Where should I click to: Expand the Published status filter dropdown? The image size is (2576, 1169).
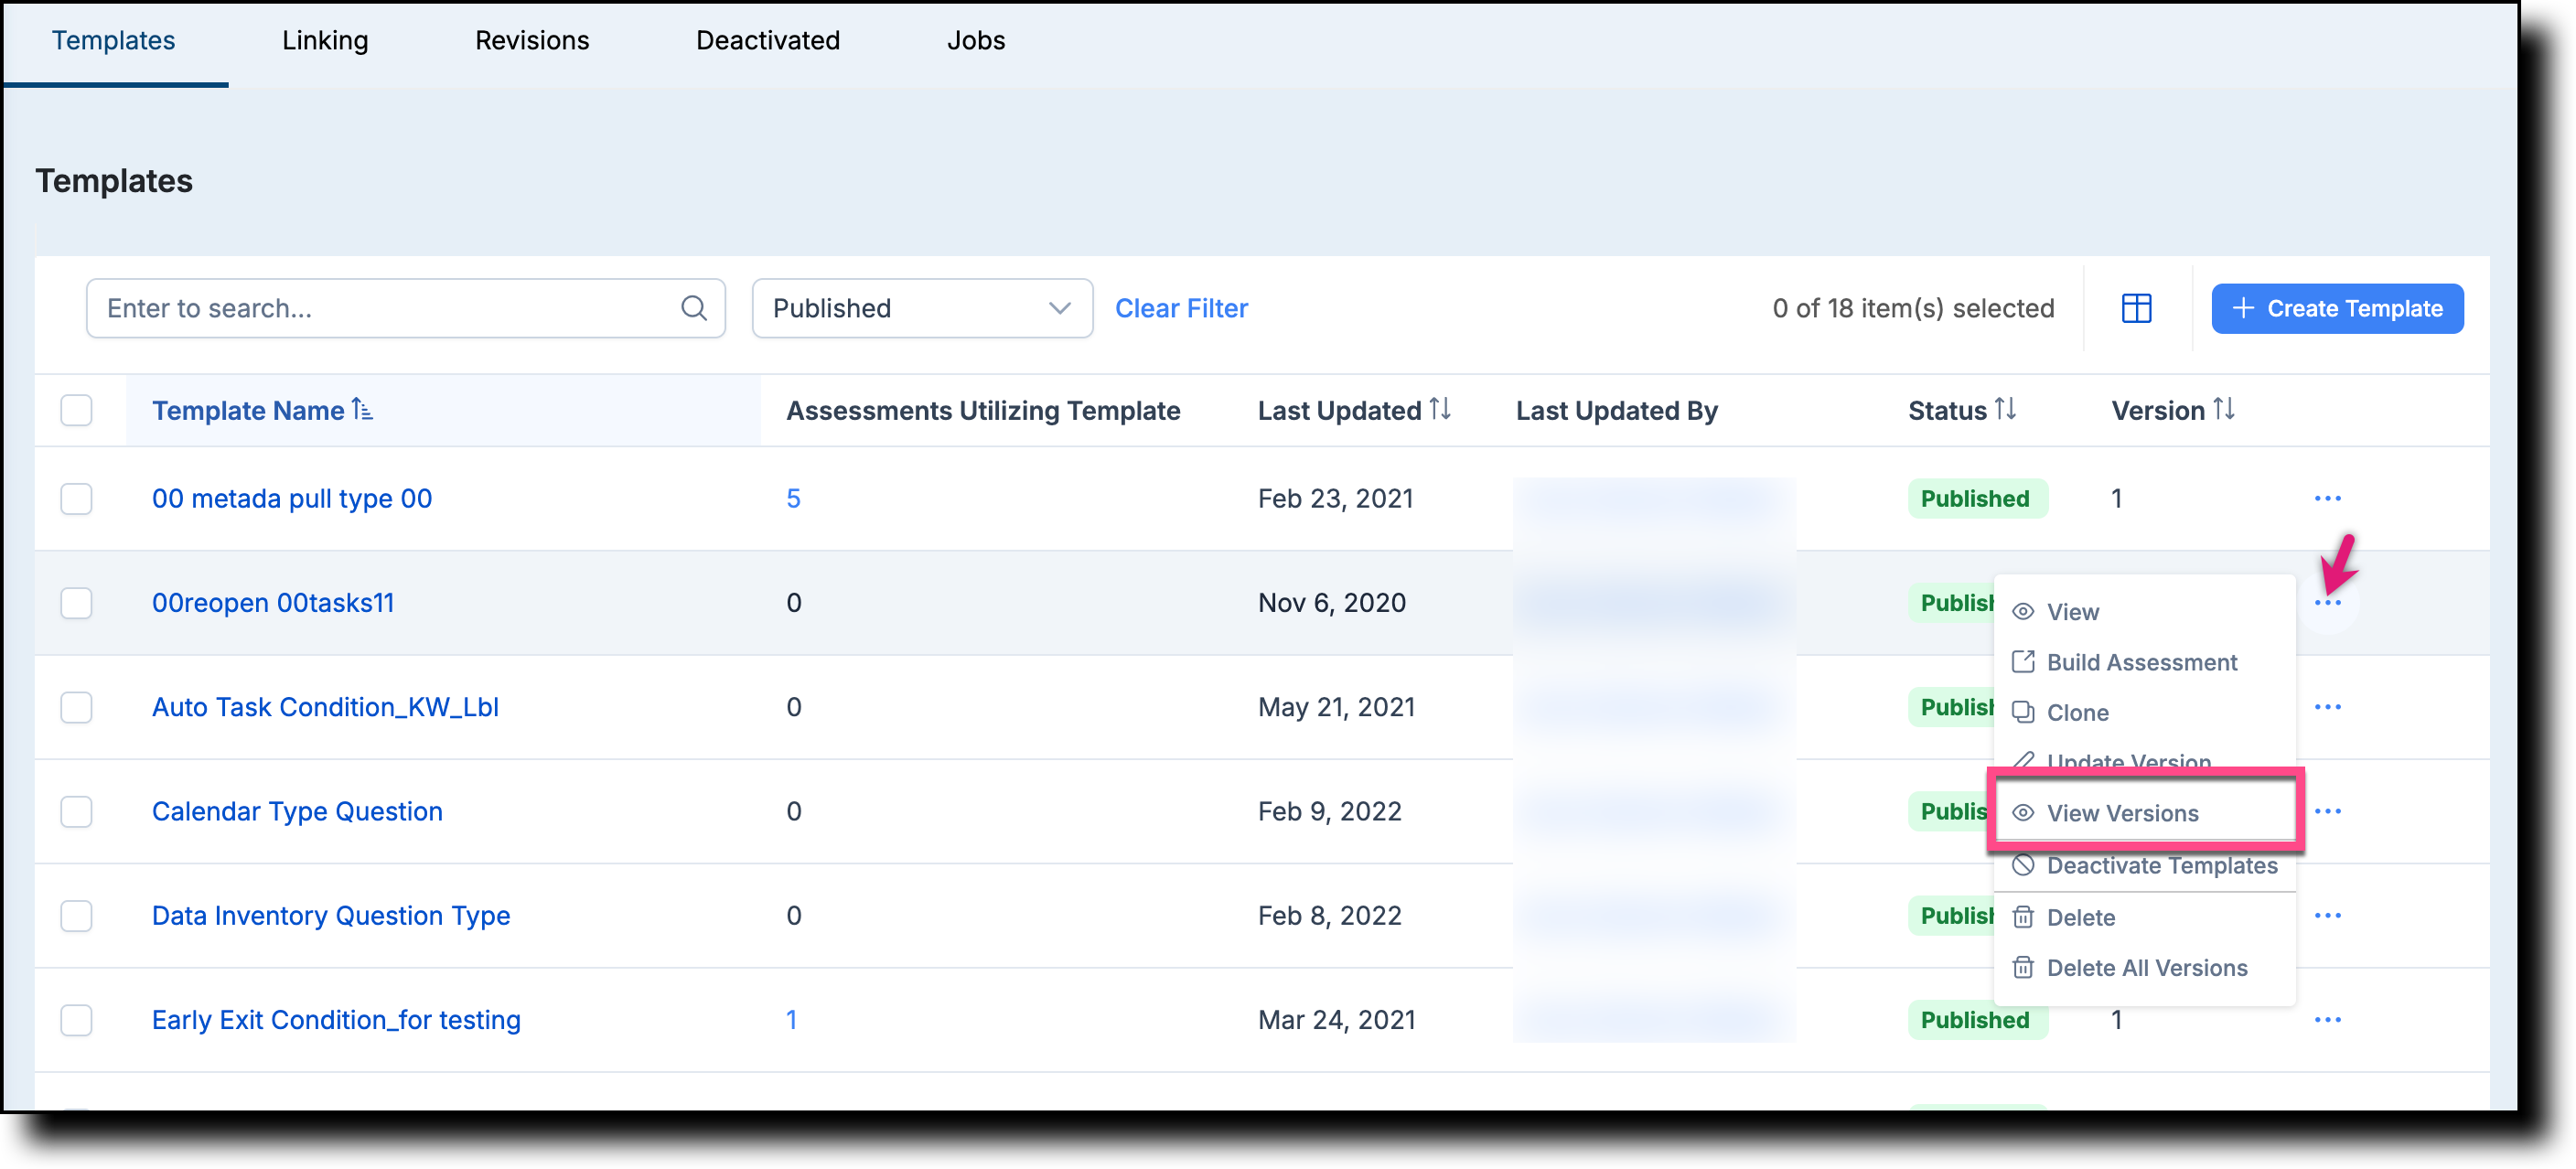coord(921,308)
